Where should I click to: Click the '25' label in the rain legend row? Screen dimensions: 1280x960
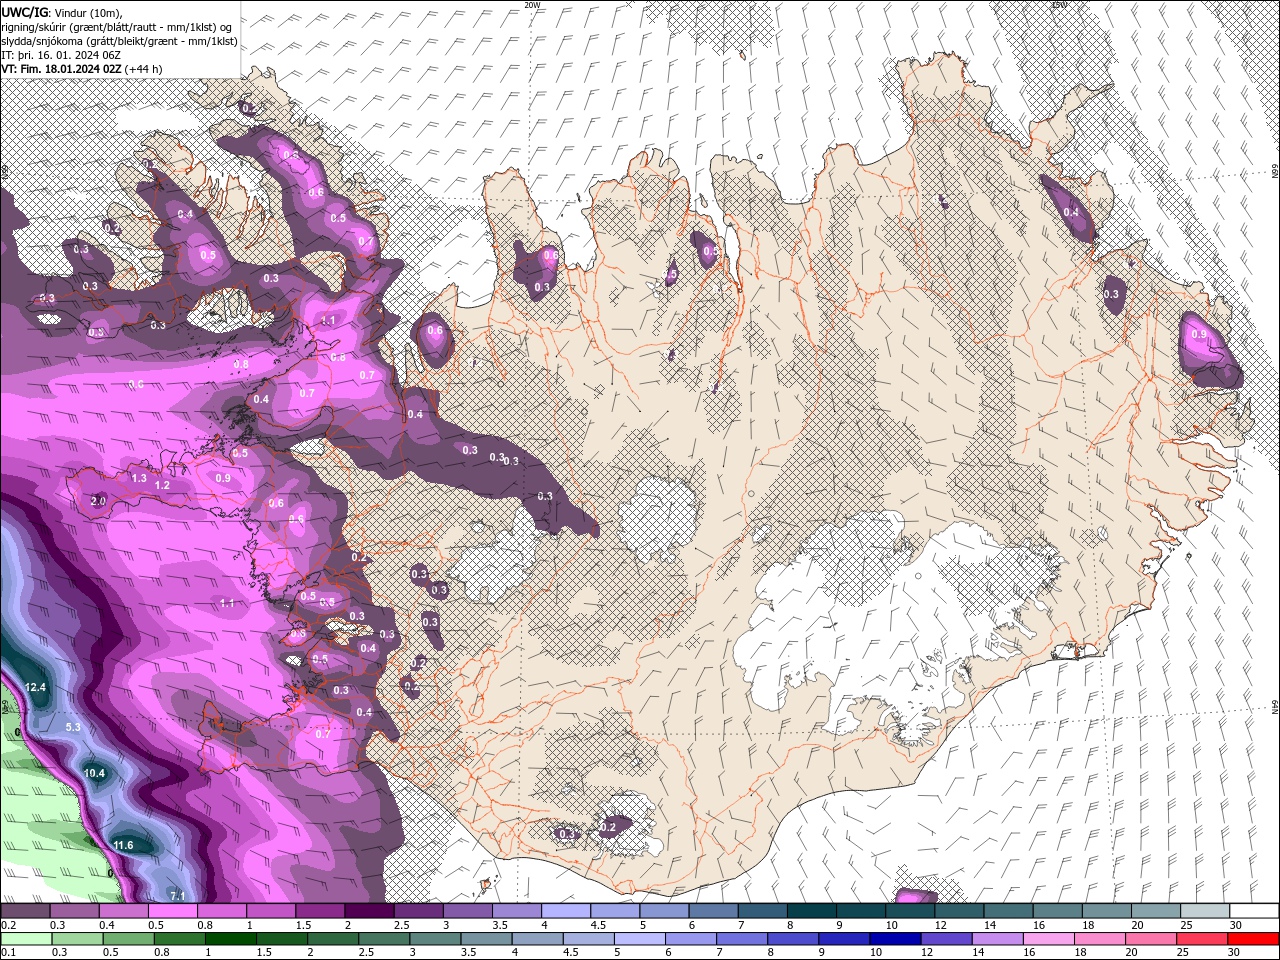click(1183, 953)
